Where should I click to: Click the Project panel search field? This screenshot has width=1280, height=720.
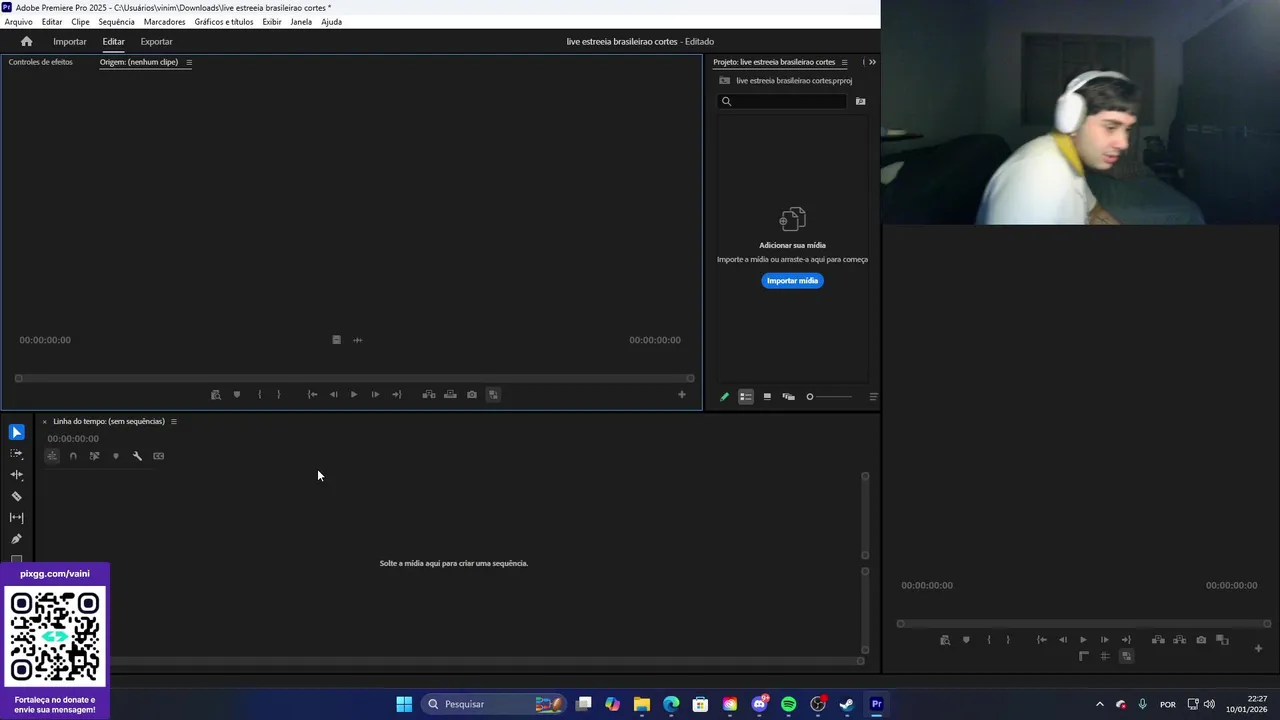[783, 101]
